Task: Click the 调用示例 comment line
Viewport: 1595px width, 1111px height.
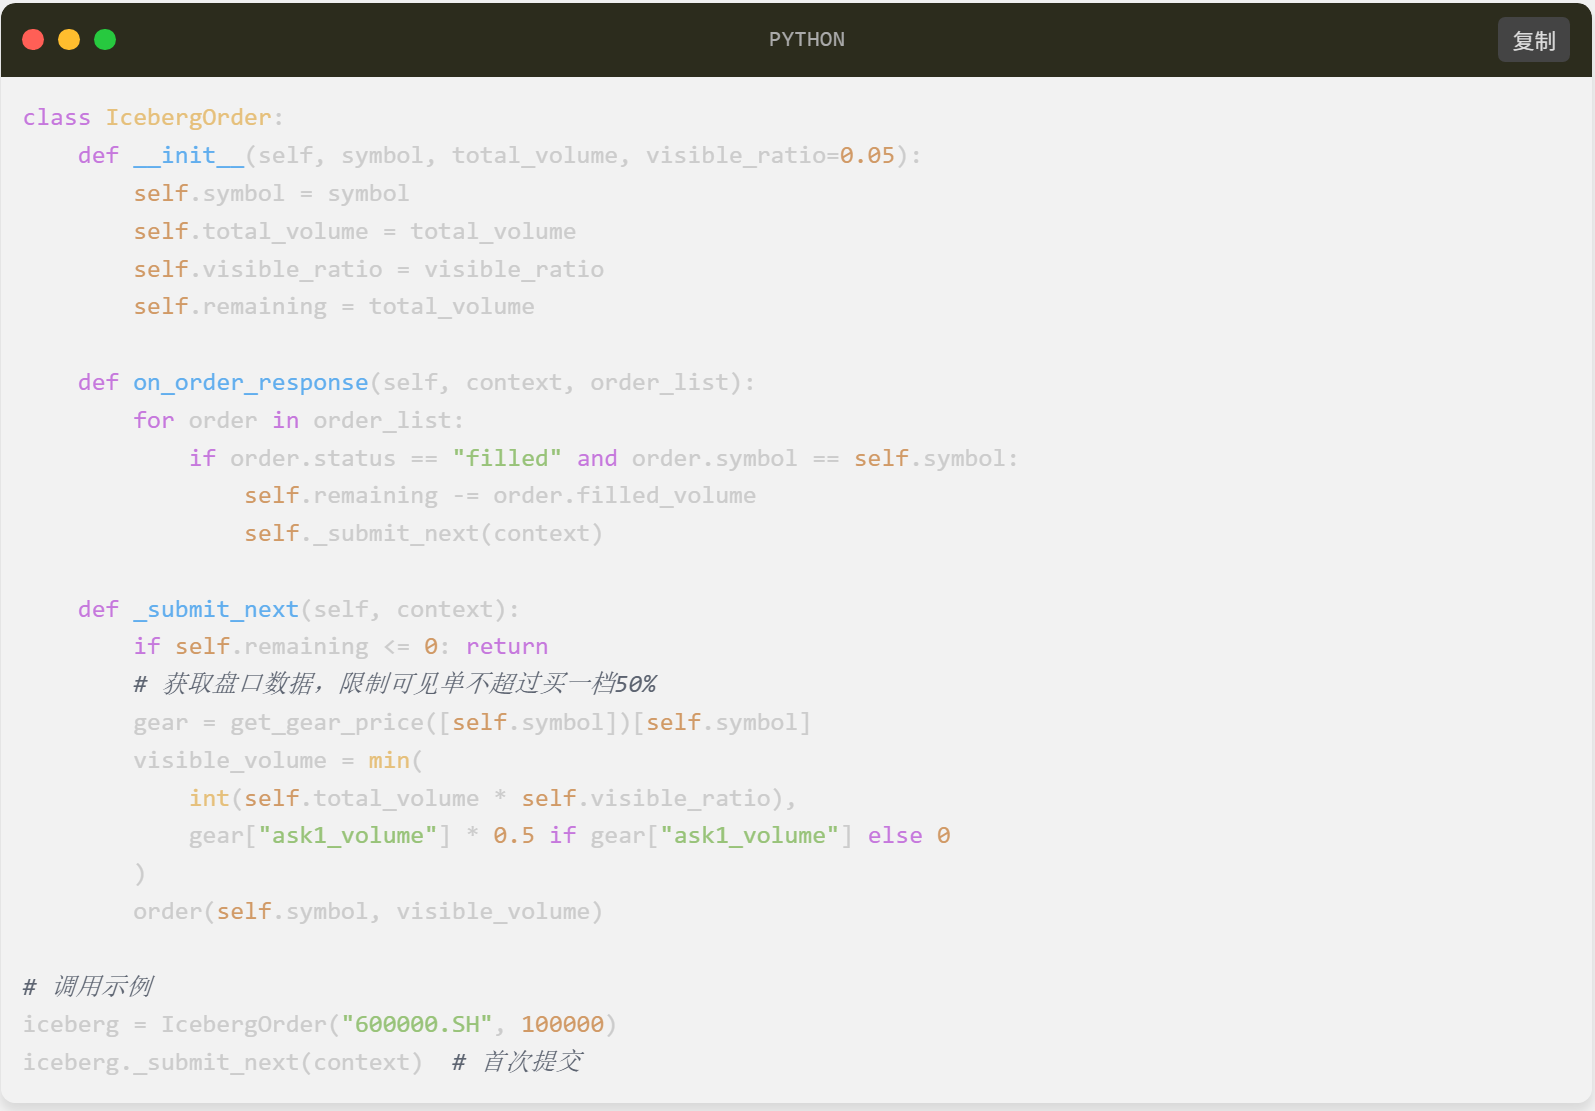Action: [88, 986]
